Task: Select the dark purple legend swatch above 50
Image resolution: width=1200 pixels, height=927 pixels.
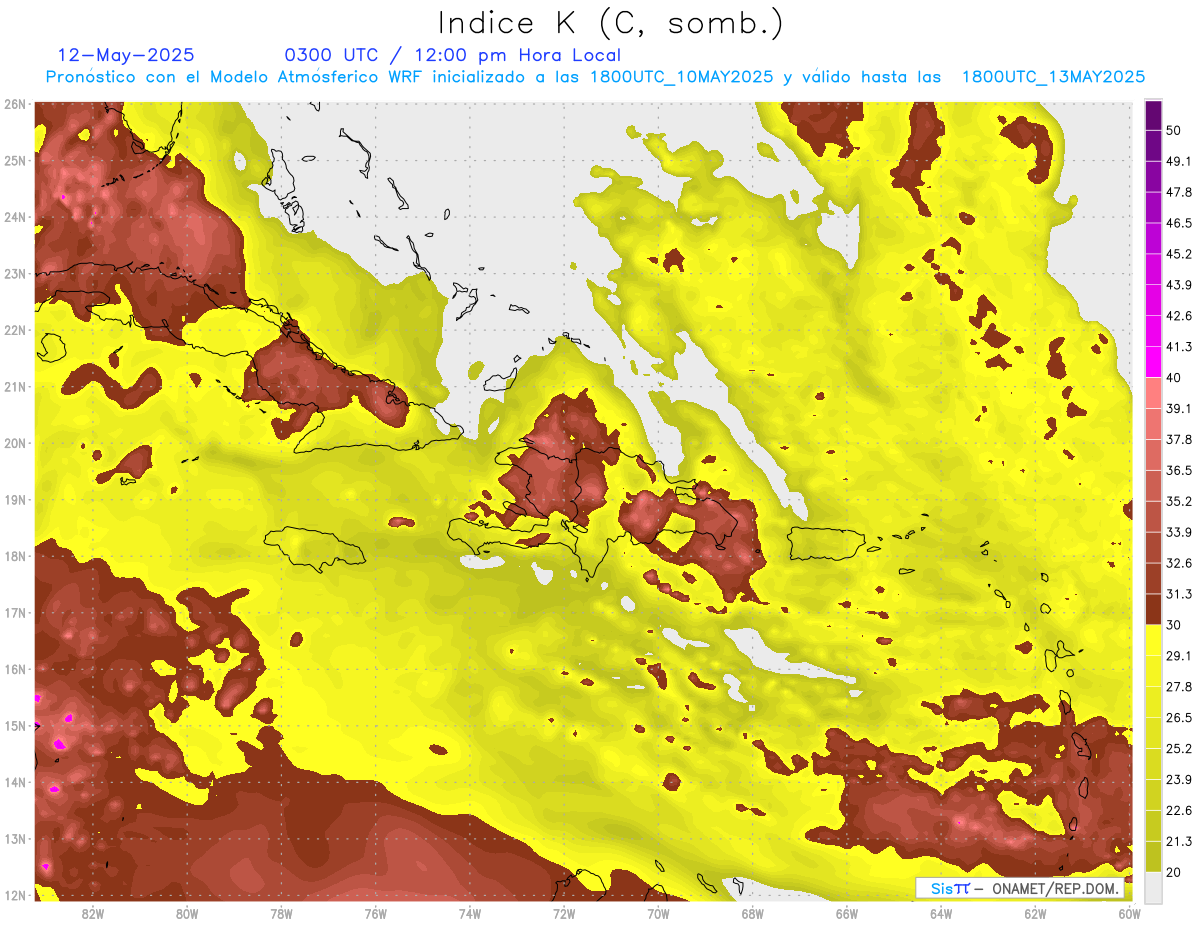Action: [1153, 115]
